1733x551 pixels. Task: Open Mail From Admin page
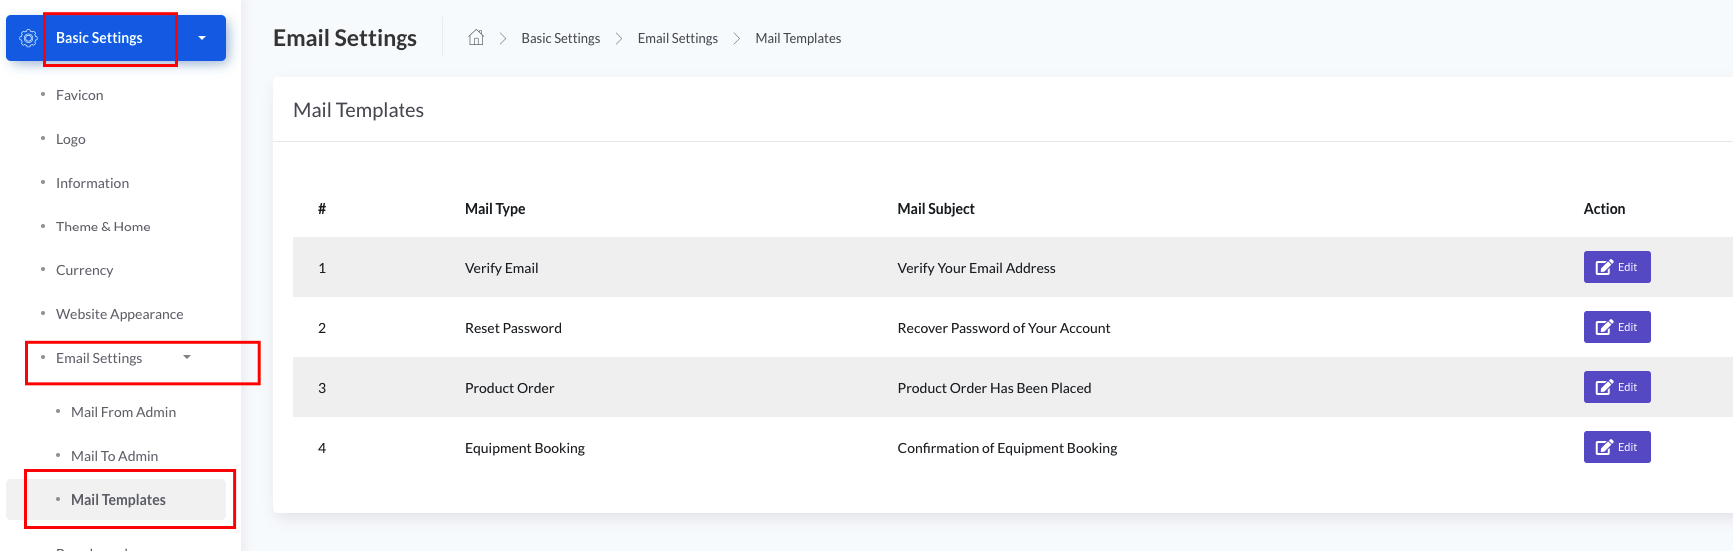point(123,412)
